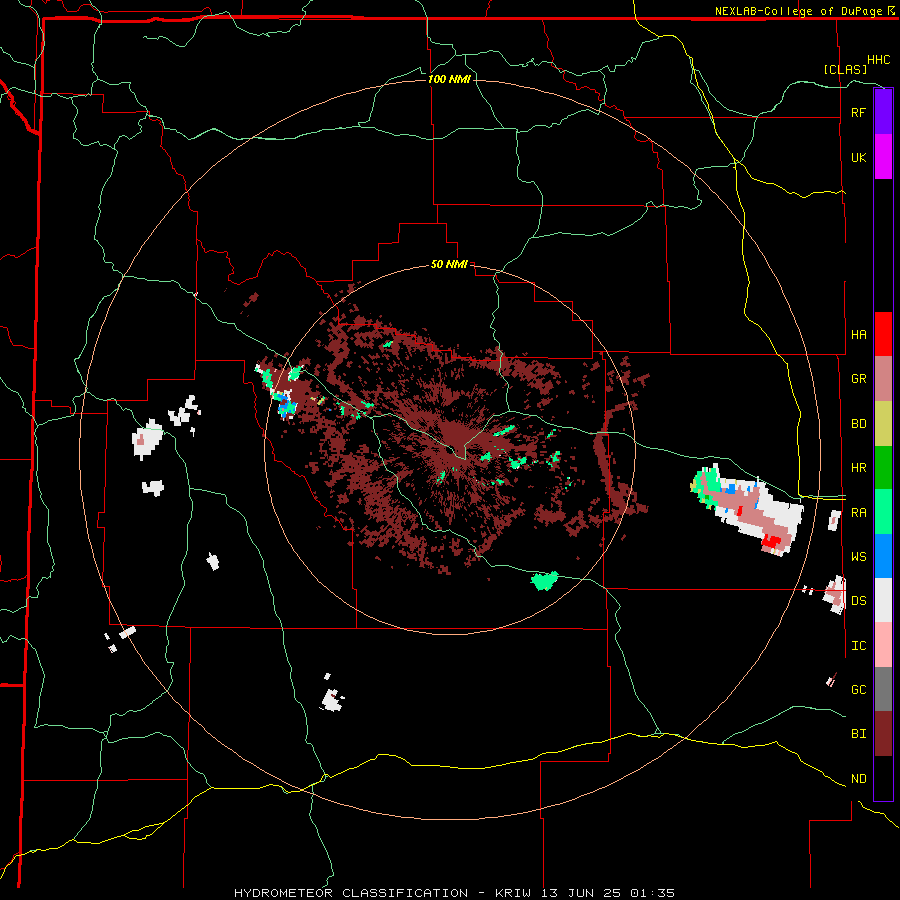Click the HR legend label
The height and width of the screenshot is (900, 900).
858,468
